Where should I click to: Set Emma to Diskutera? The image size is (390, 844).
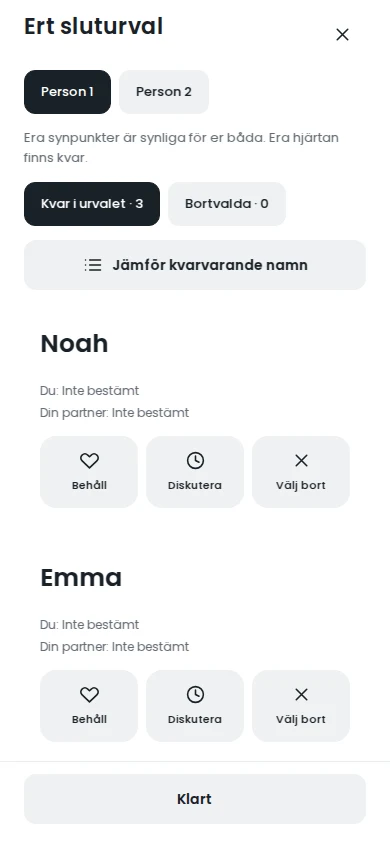pos(195,706)
